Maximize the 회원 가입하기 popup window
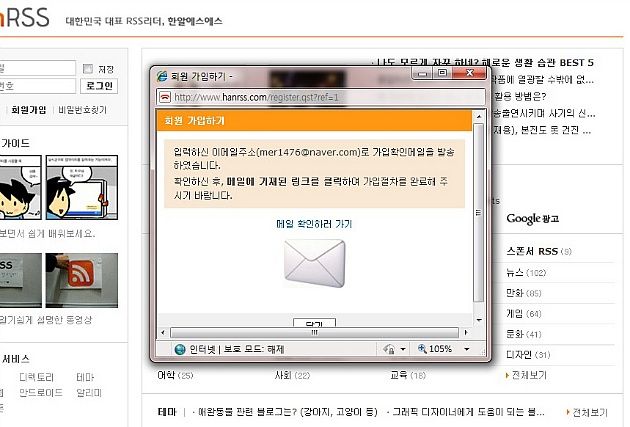 (442, 73)
